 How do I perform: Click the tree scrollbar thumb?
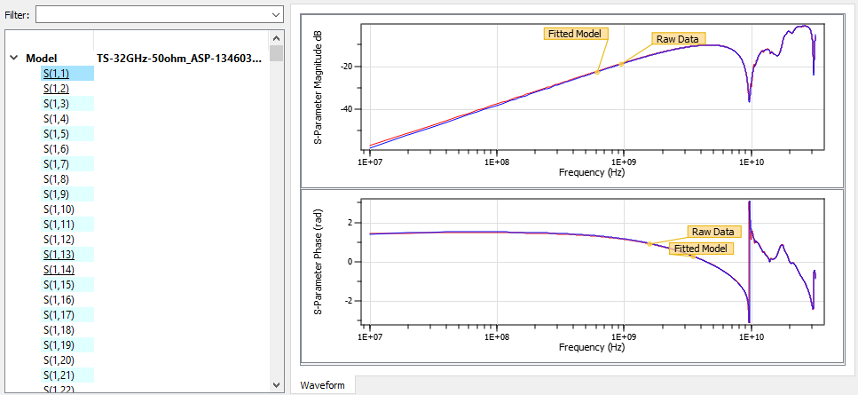coord(276,53)
